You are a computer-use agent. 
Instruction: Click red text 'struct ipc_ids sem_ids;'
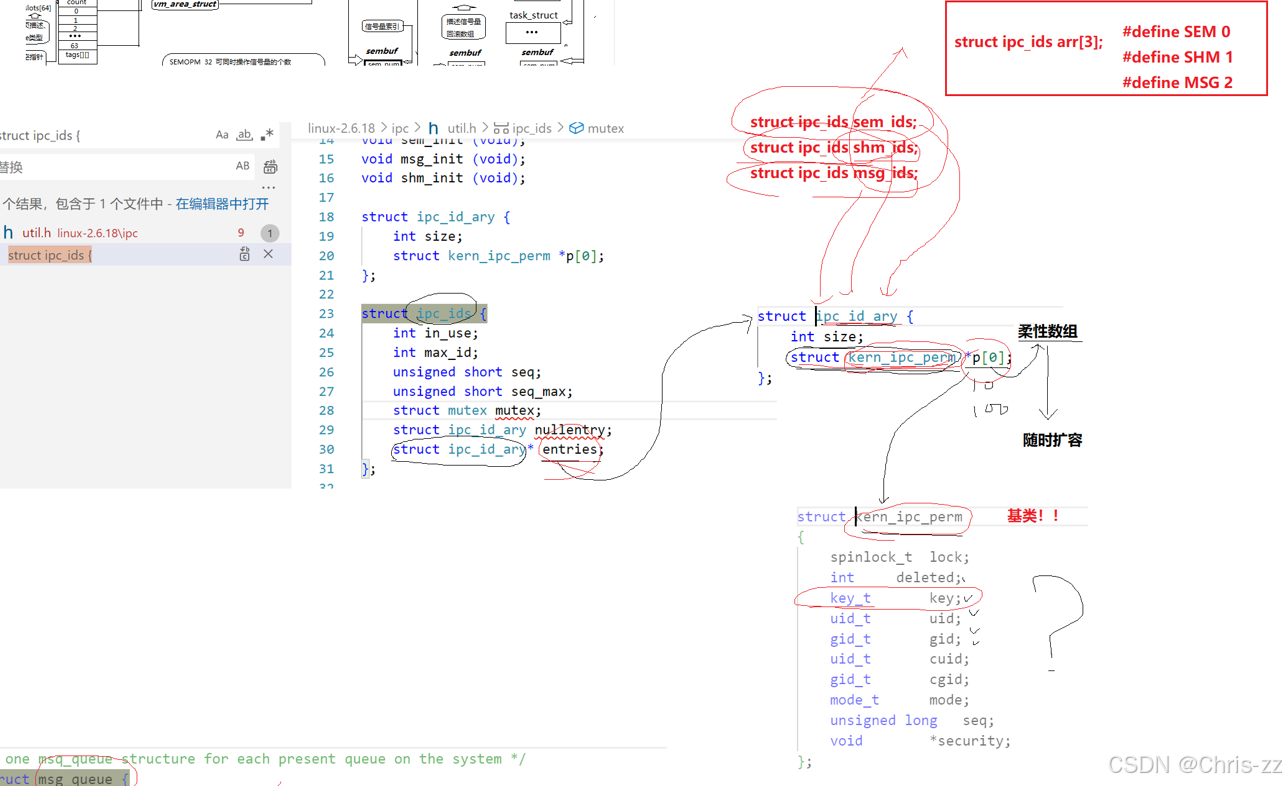tap(833, 122)
